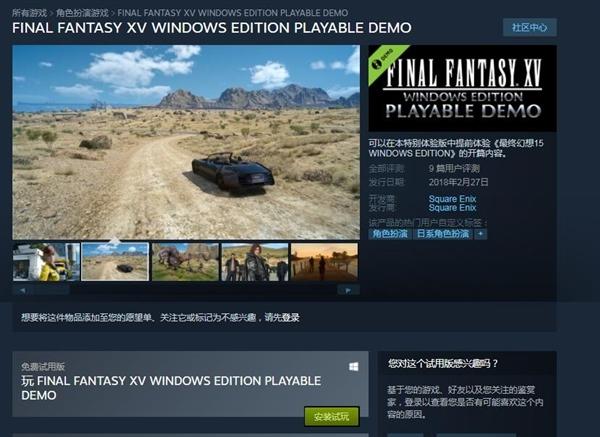Select the monster creature thumbnail
The image size is (600, 437).
[185, 262]
